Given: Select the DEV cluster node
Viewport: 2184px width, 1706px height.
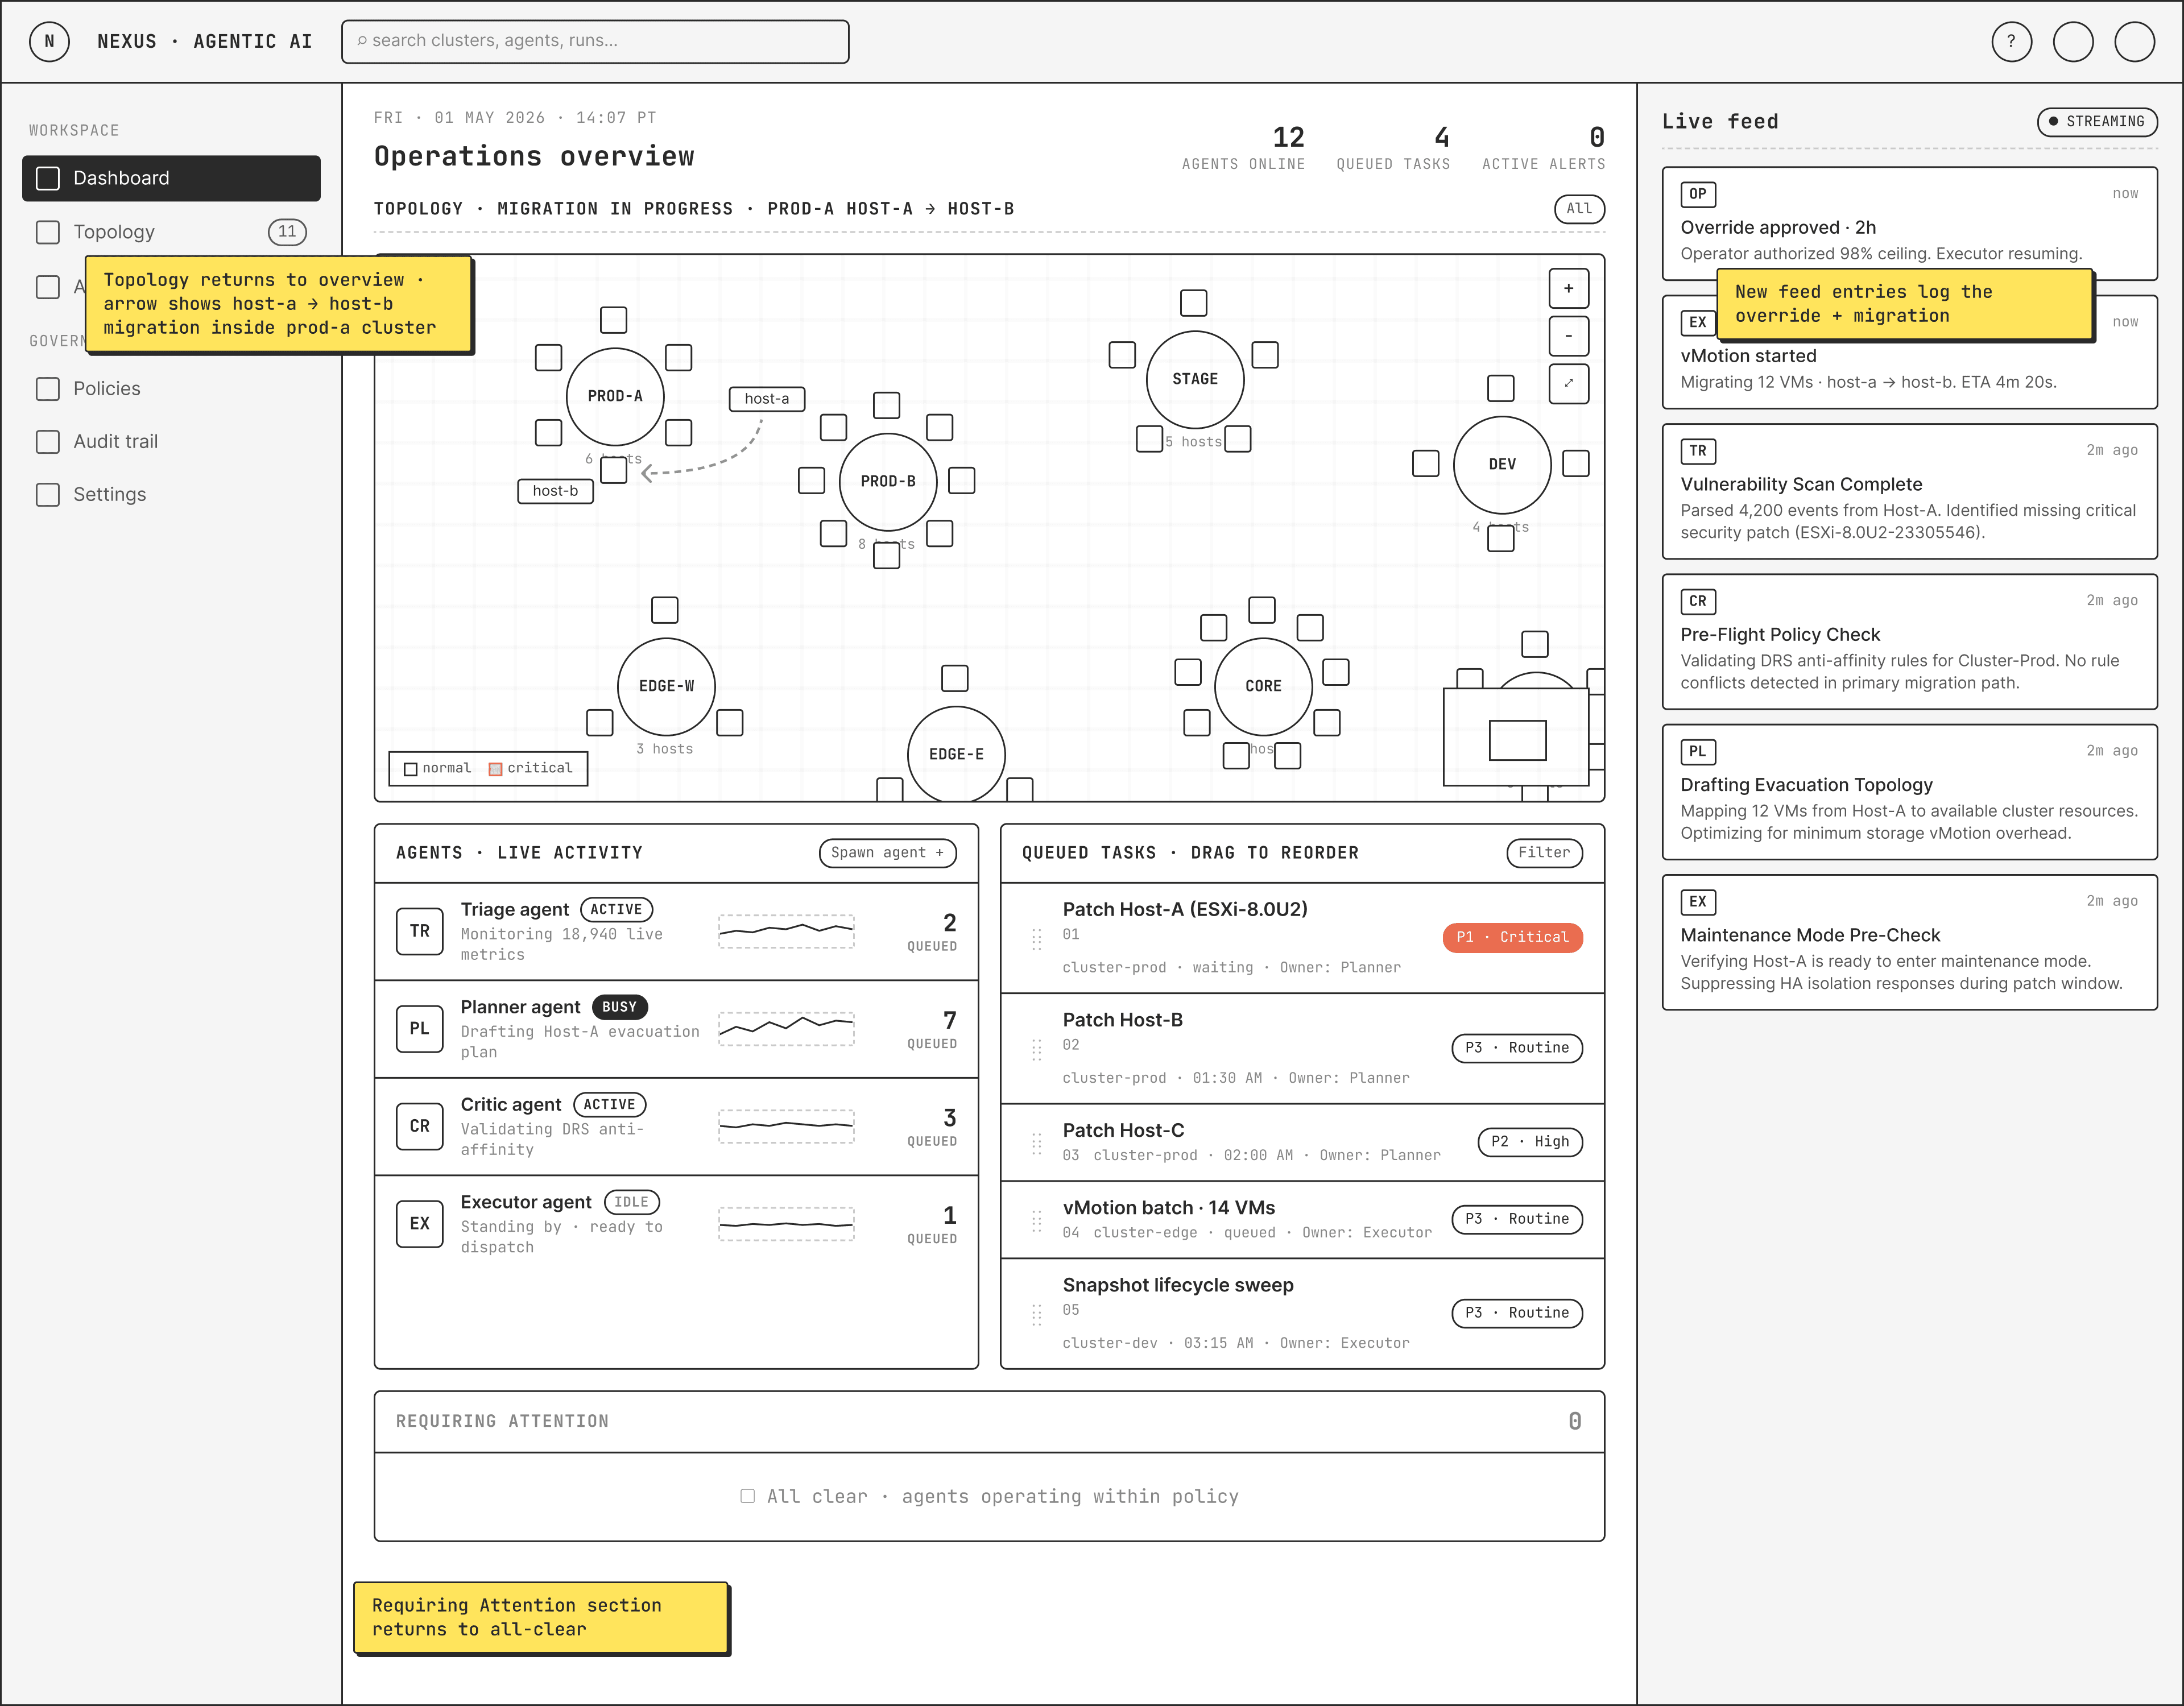Looking at the screenshot, I should click(1502, 465).
